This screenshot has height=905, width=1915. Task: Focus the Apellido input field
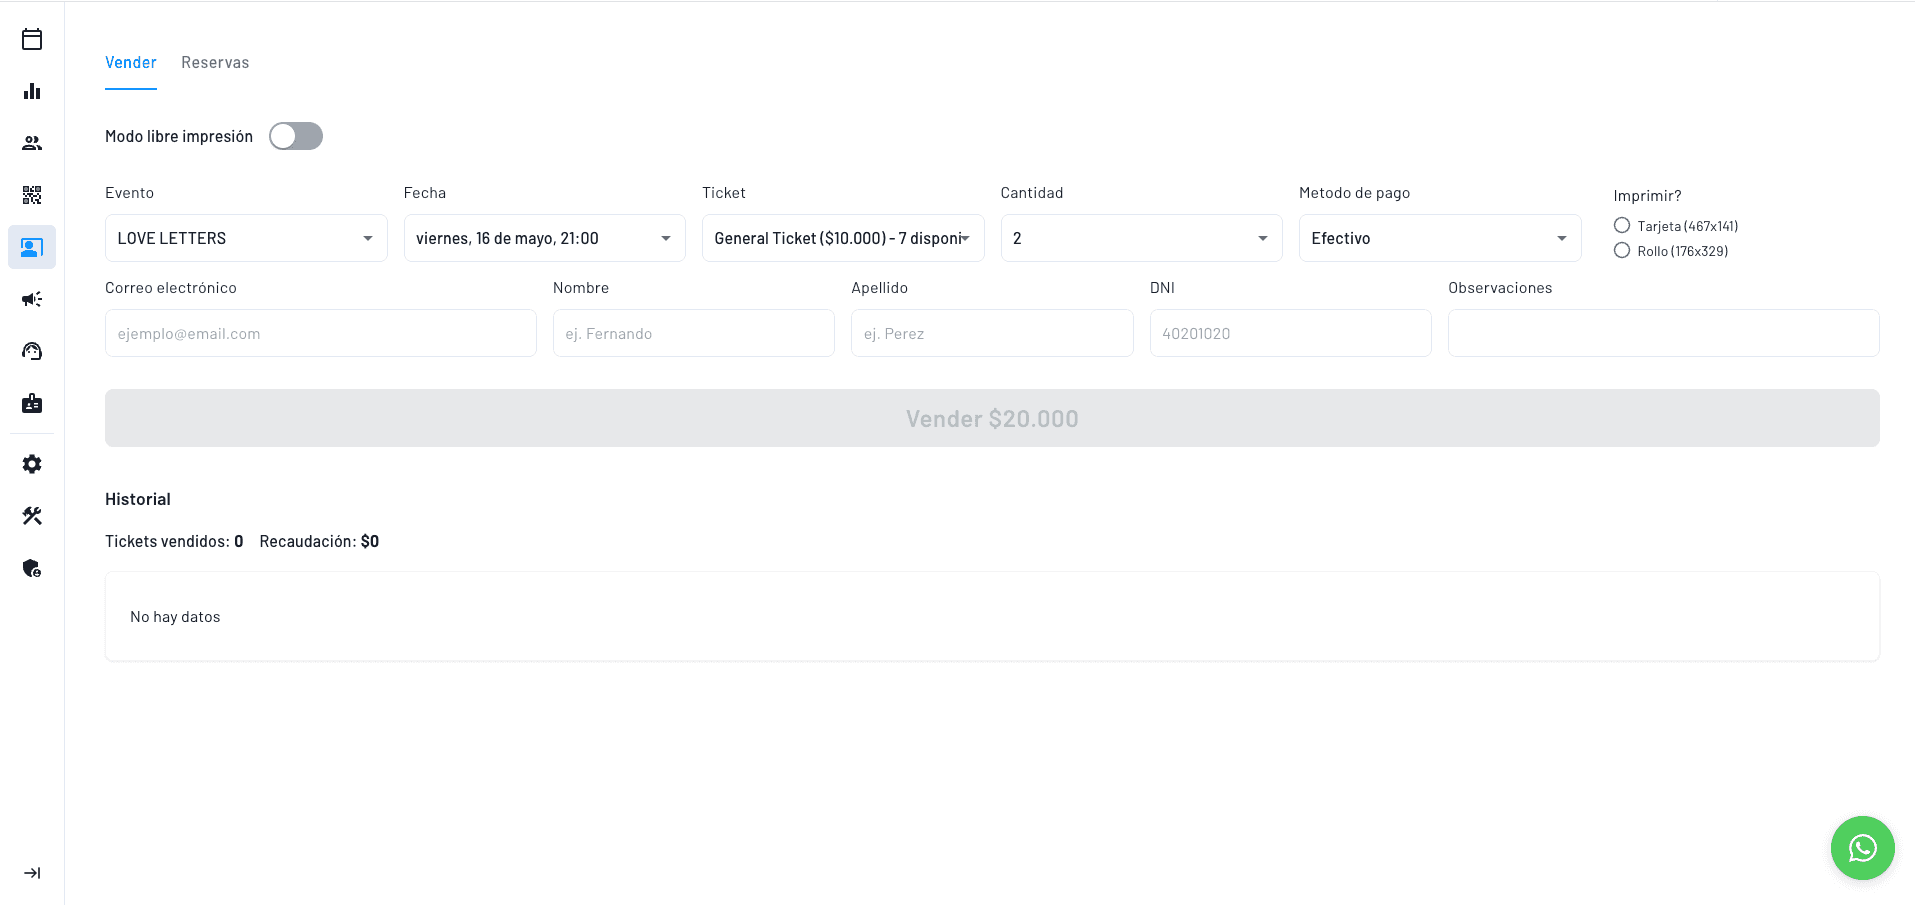[992, 333]
